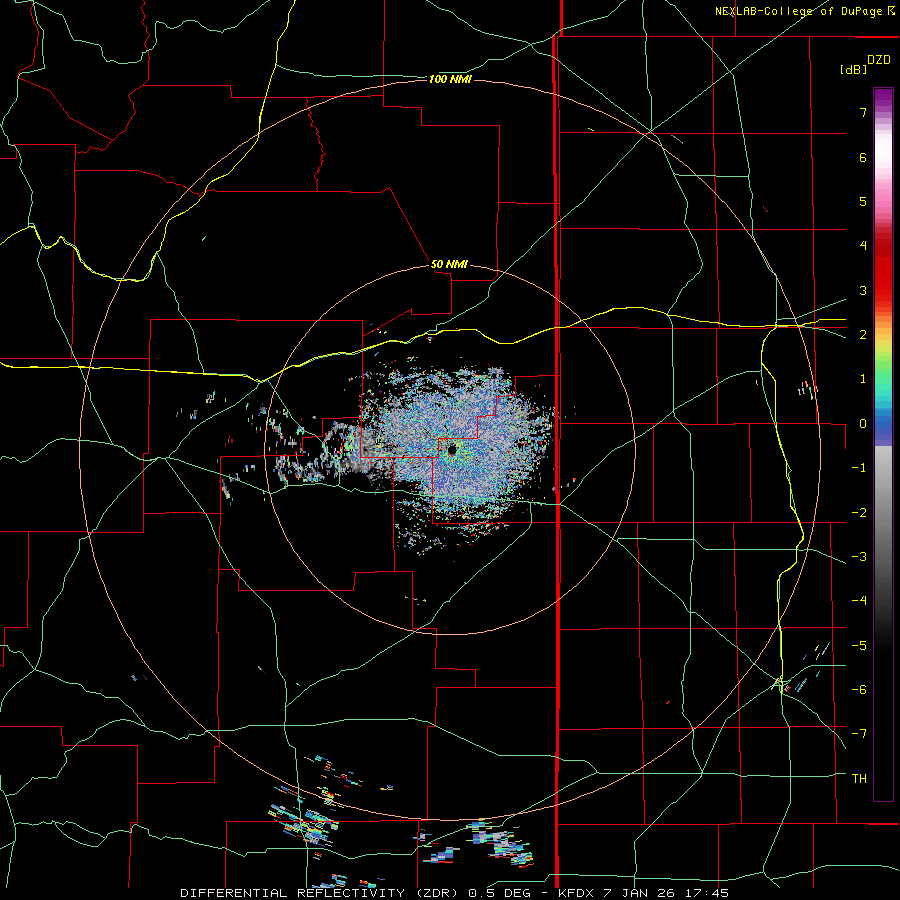Click the -7 value on color scale
900x900 pixels.
pos(859,734)
